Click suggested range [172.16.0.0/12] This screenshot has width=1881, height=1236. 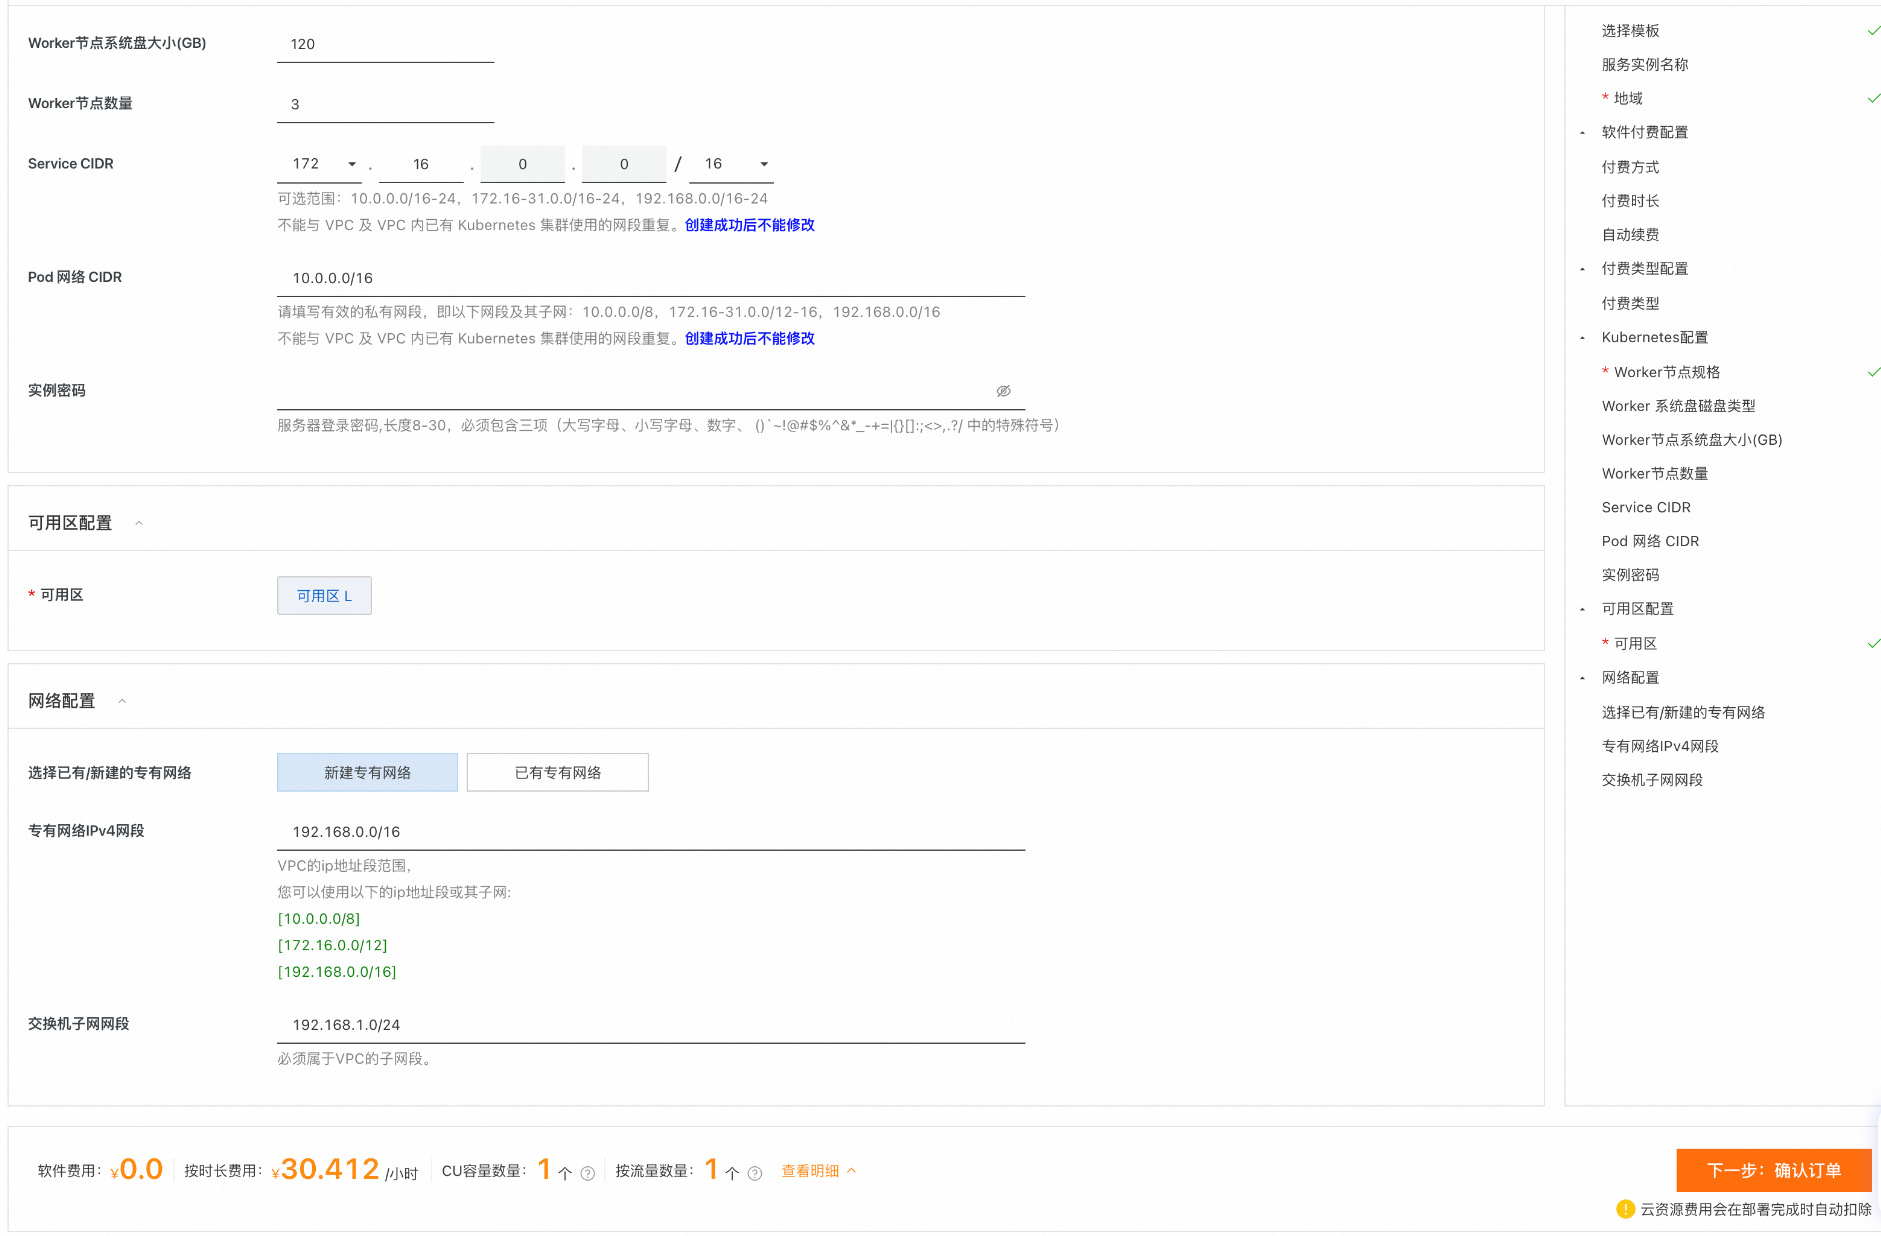pyautogui.click(x=332, y=945)
